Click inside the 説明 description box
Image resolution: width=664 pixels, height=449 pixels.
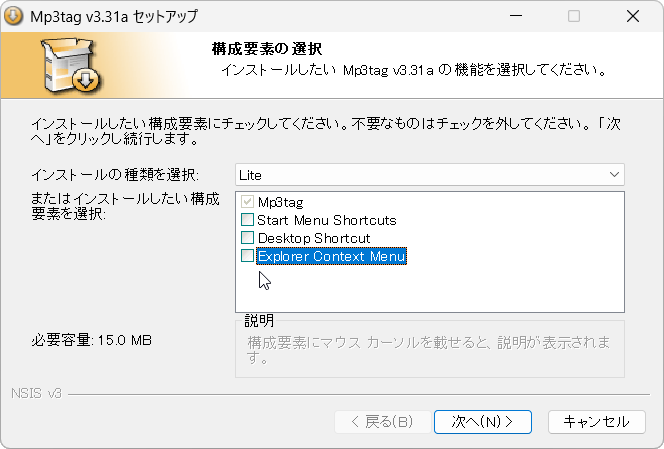(430, 350)
